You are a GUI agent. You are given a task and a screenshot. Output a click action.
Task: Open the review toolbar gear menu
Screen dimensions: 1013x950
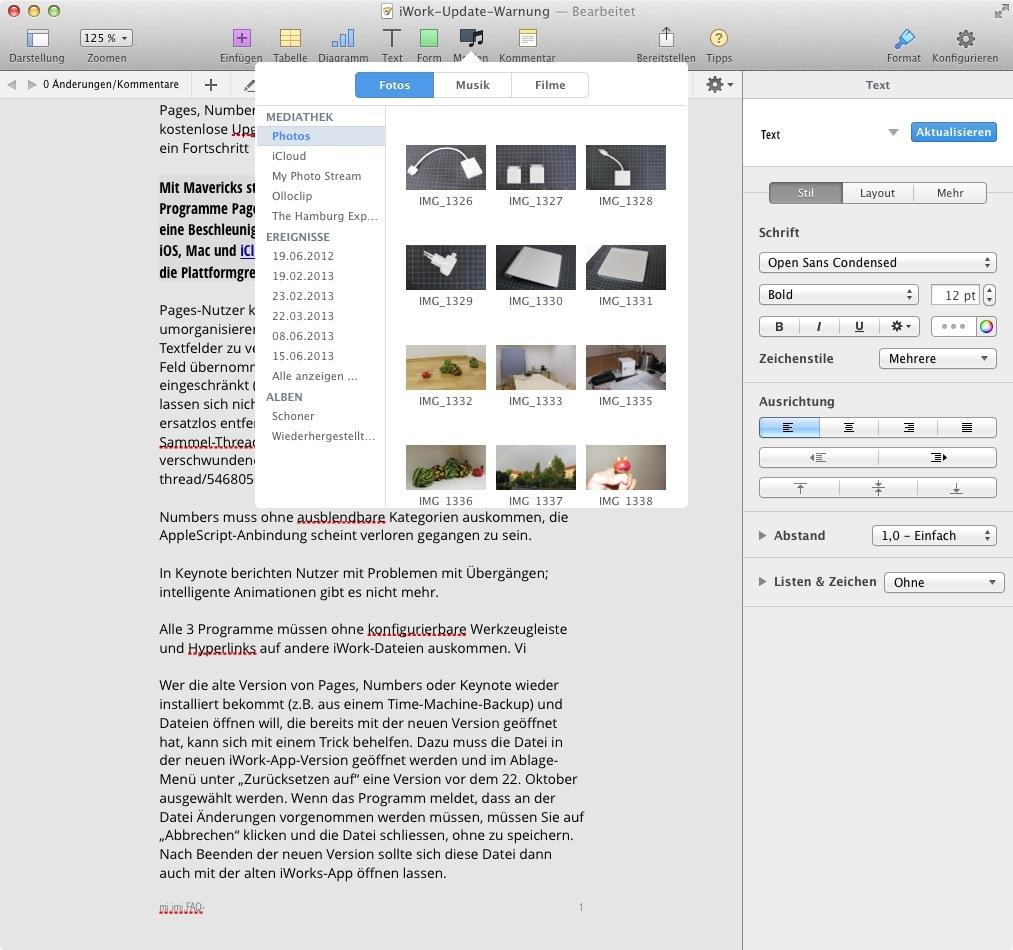[x=719, y=85]
